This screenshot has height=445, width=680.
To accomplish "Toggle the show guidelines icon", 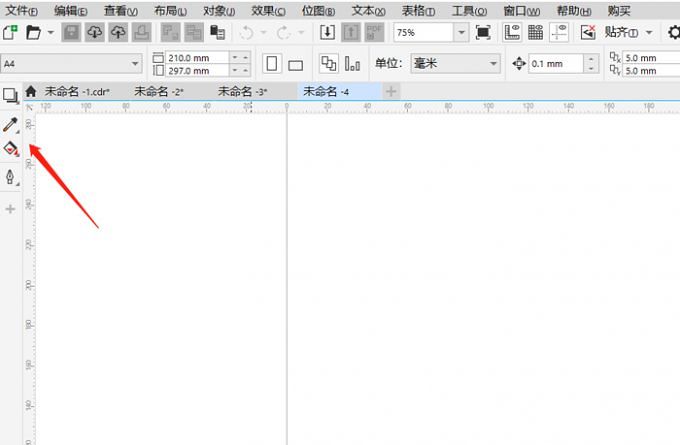I will click(x=559, y=33).
